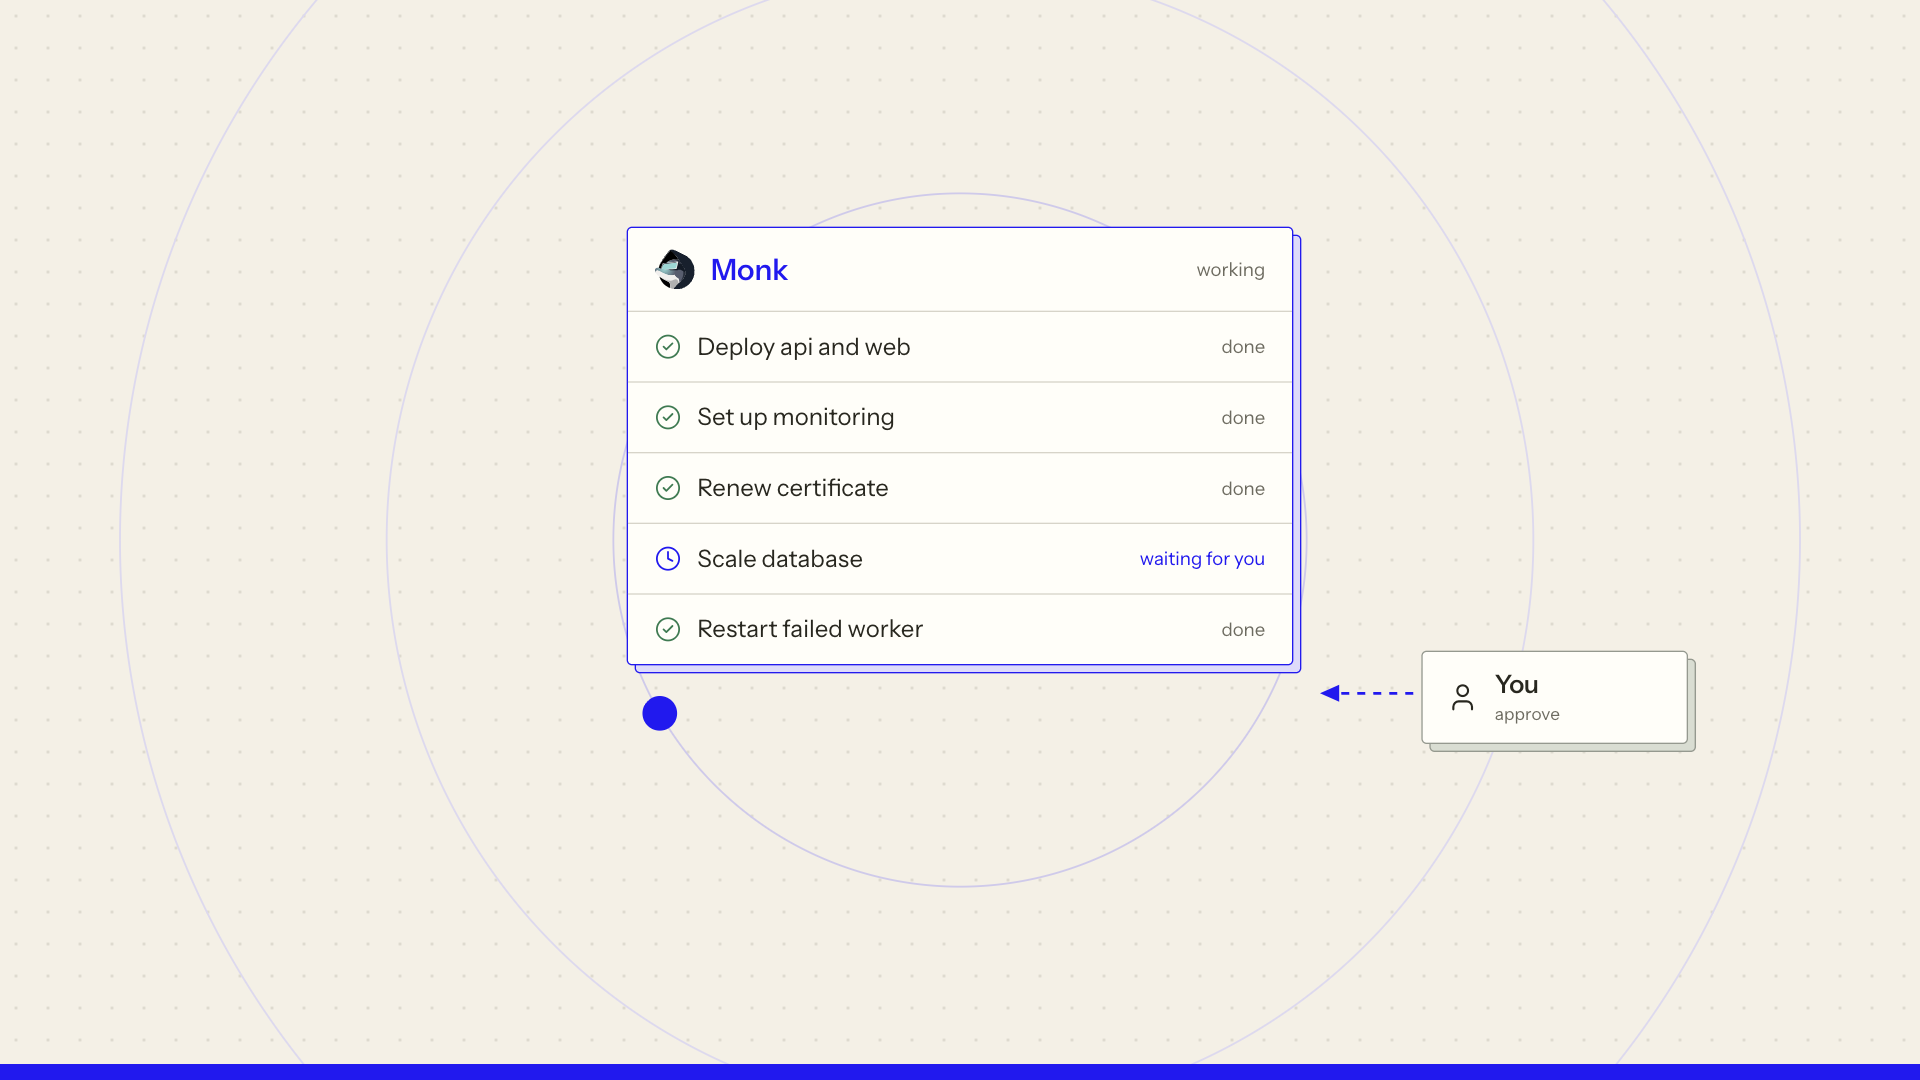
Task: Click 'done' status of Deploy api and web
Action: 1243,347
